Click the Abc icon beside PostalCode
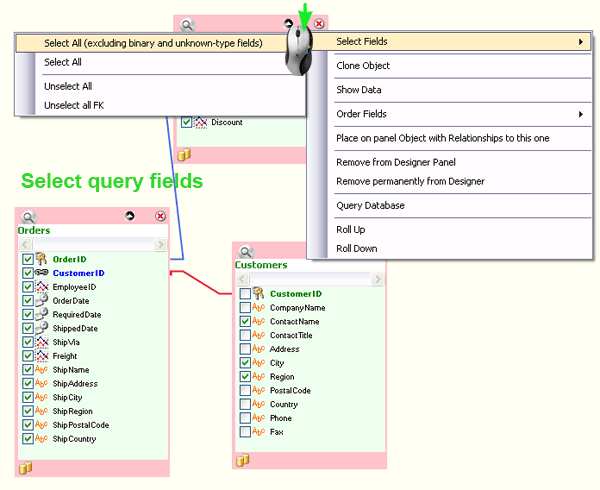 [x=259, y=390]
